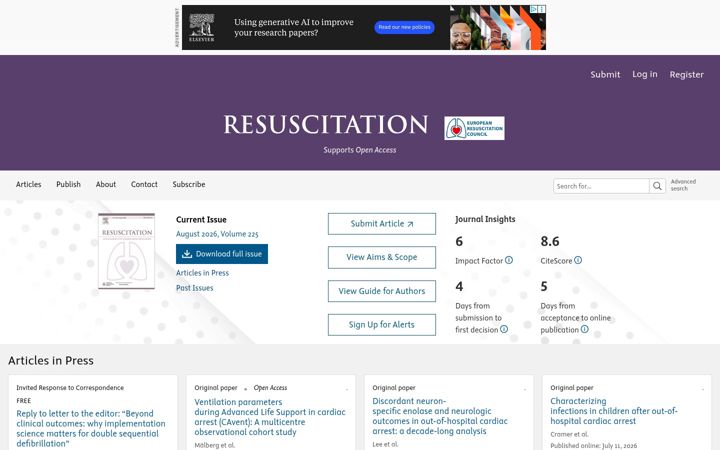
Task: Click the European Resuscitation Council logo
Action: click(474, 128)
